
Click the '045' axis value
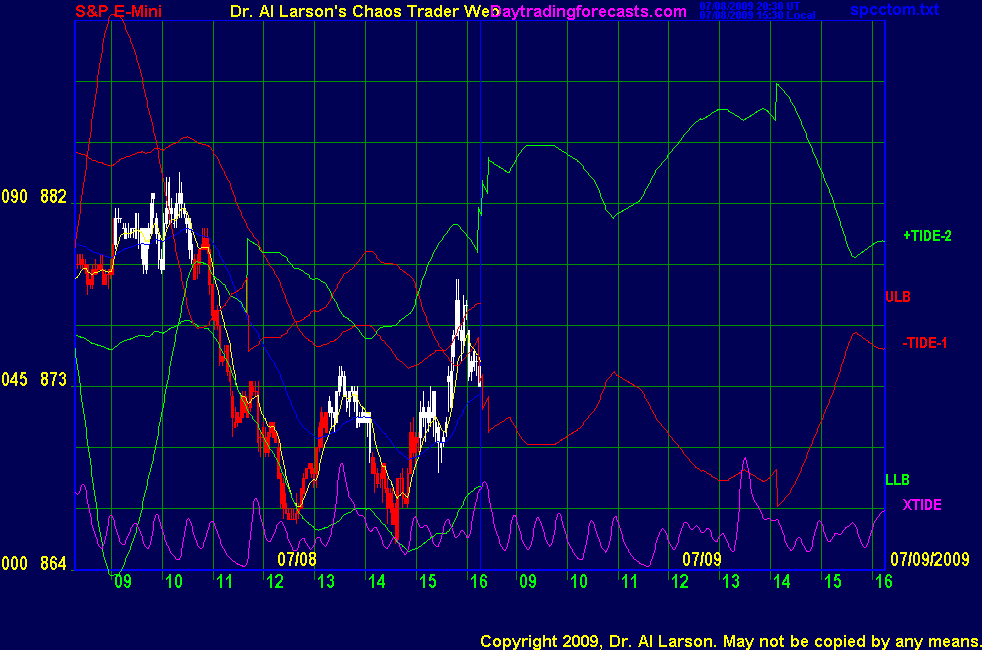14,379
